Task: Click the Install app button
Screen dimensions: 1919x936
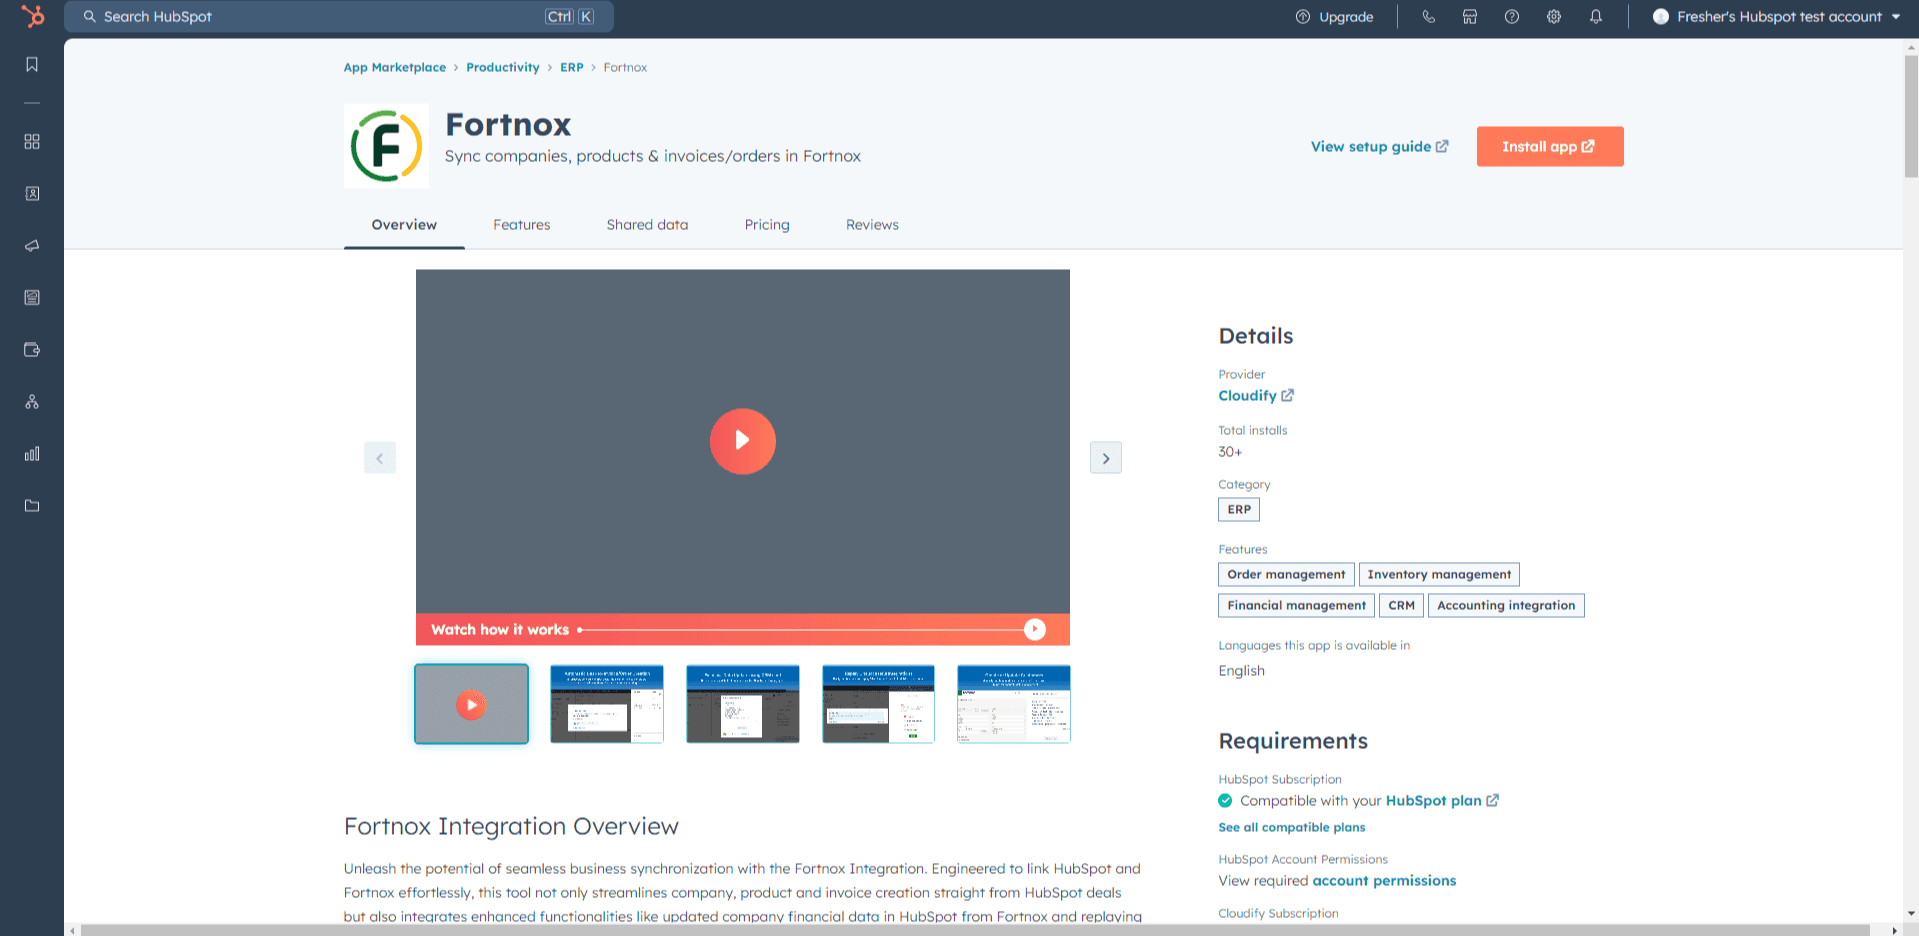Action: [x=1550, y=147]
